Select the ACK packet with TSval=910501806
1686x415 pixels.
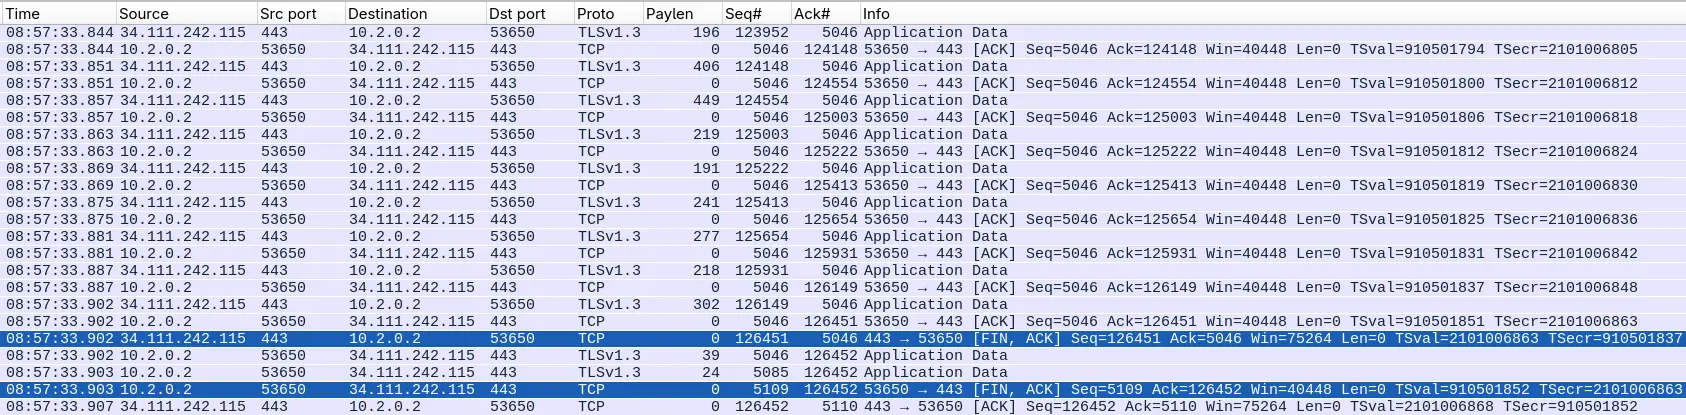click(x=843, y=117)
